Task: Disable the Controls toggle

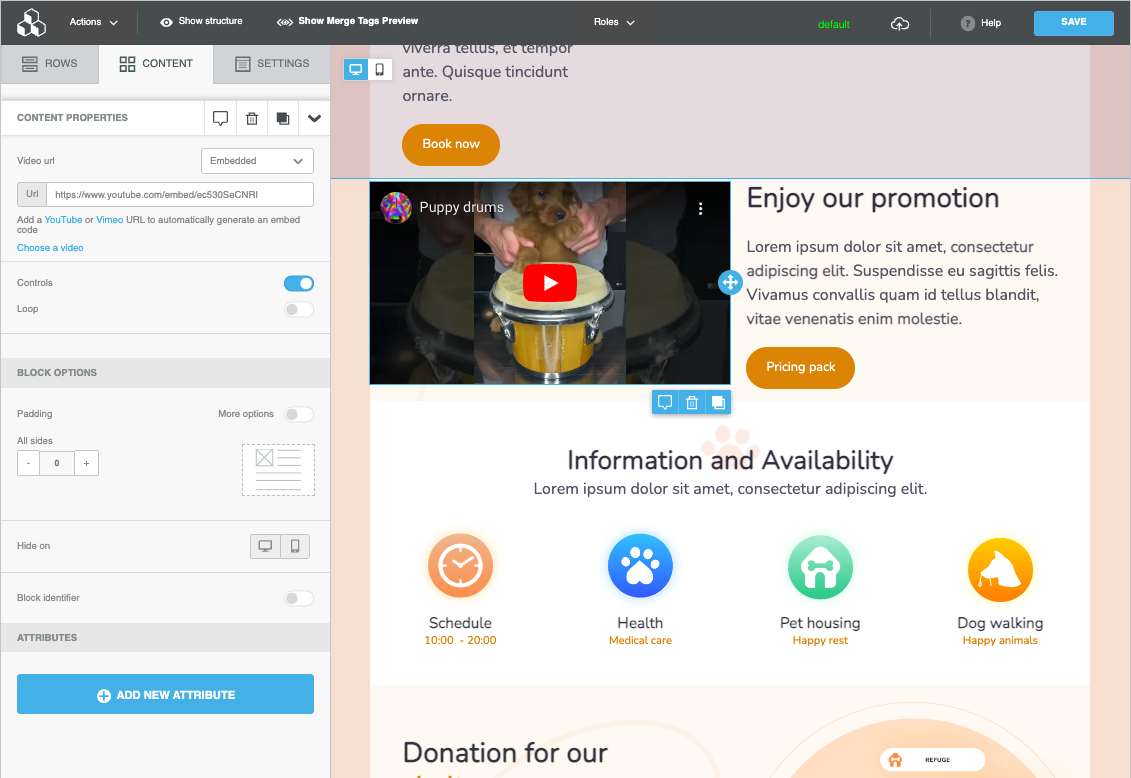Action: [x=299, y=283]
